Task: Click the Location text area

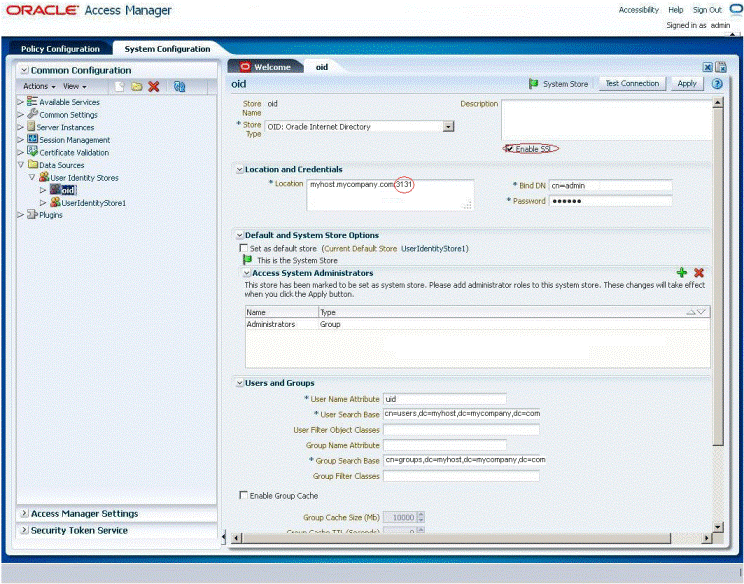Action: click(390, 195)
